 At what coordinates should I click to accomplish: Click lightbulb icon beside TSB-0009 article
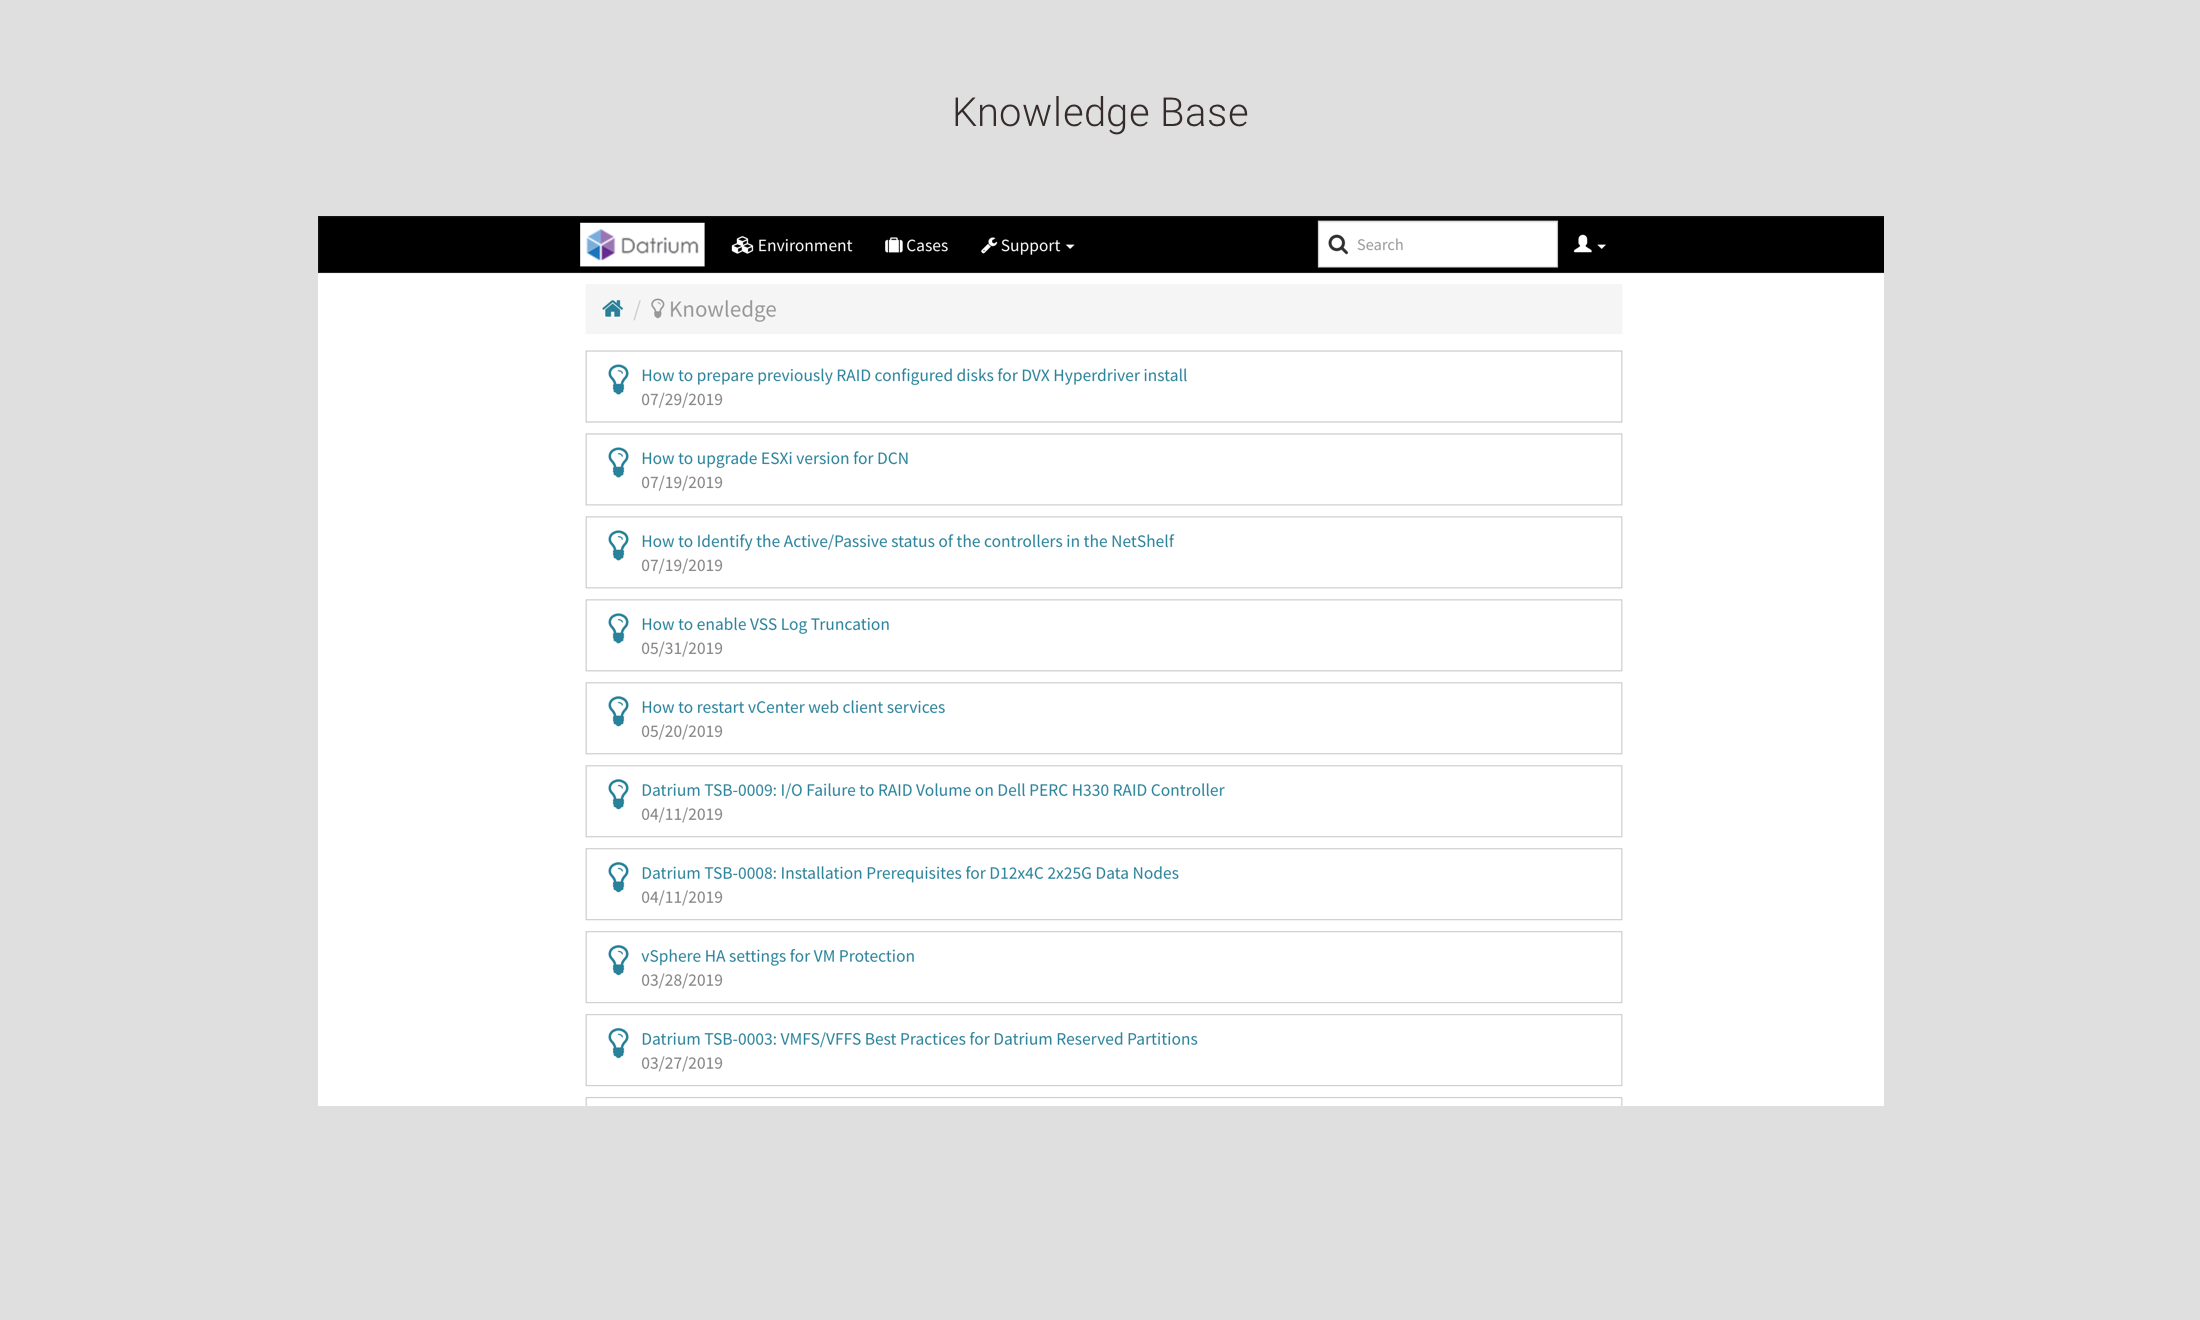[618, 794]
